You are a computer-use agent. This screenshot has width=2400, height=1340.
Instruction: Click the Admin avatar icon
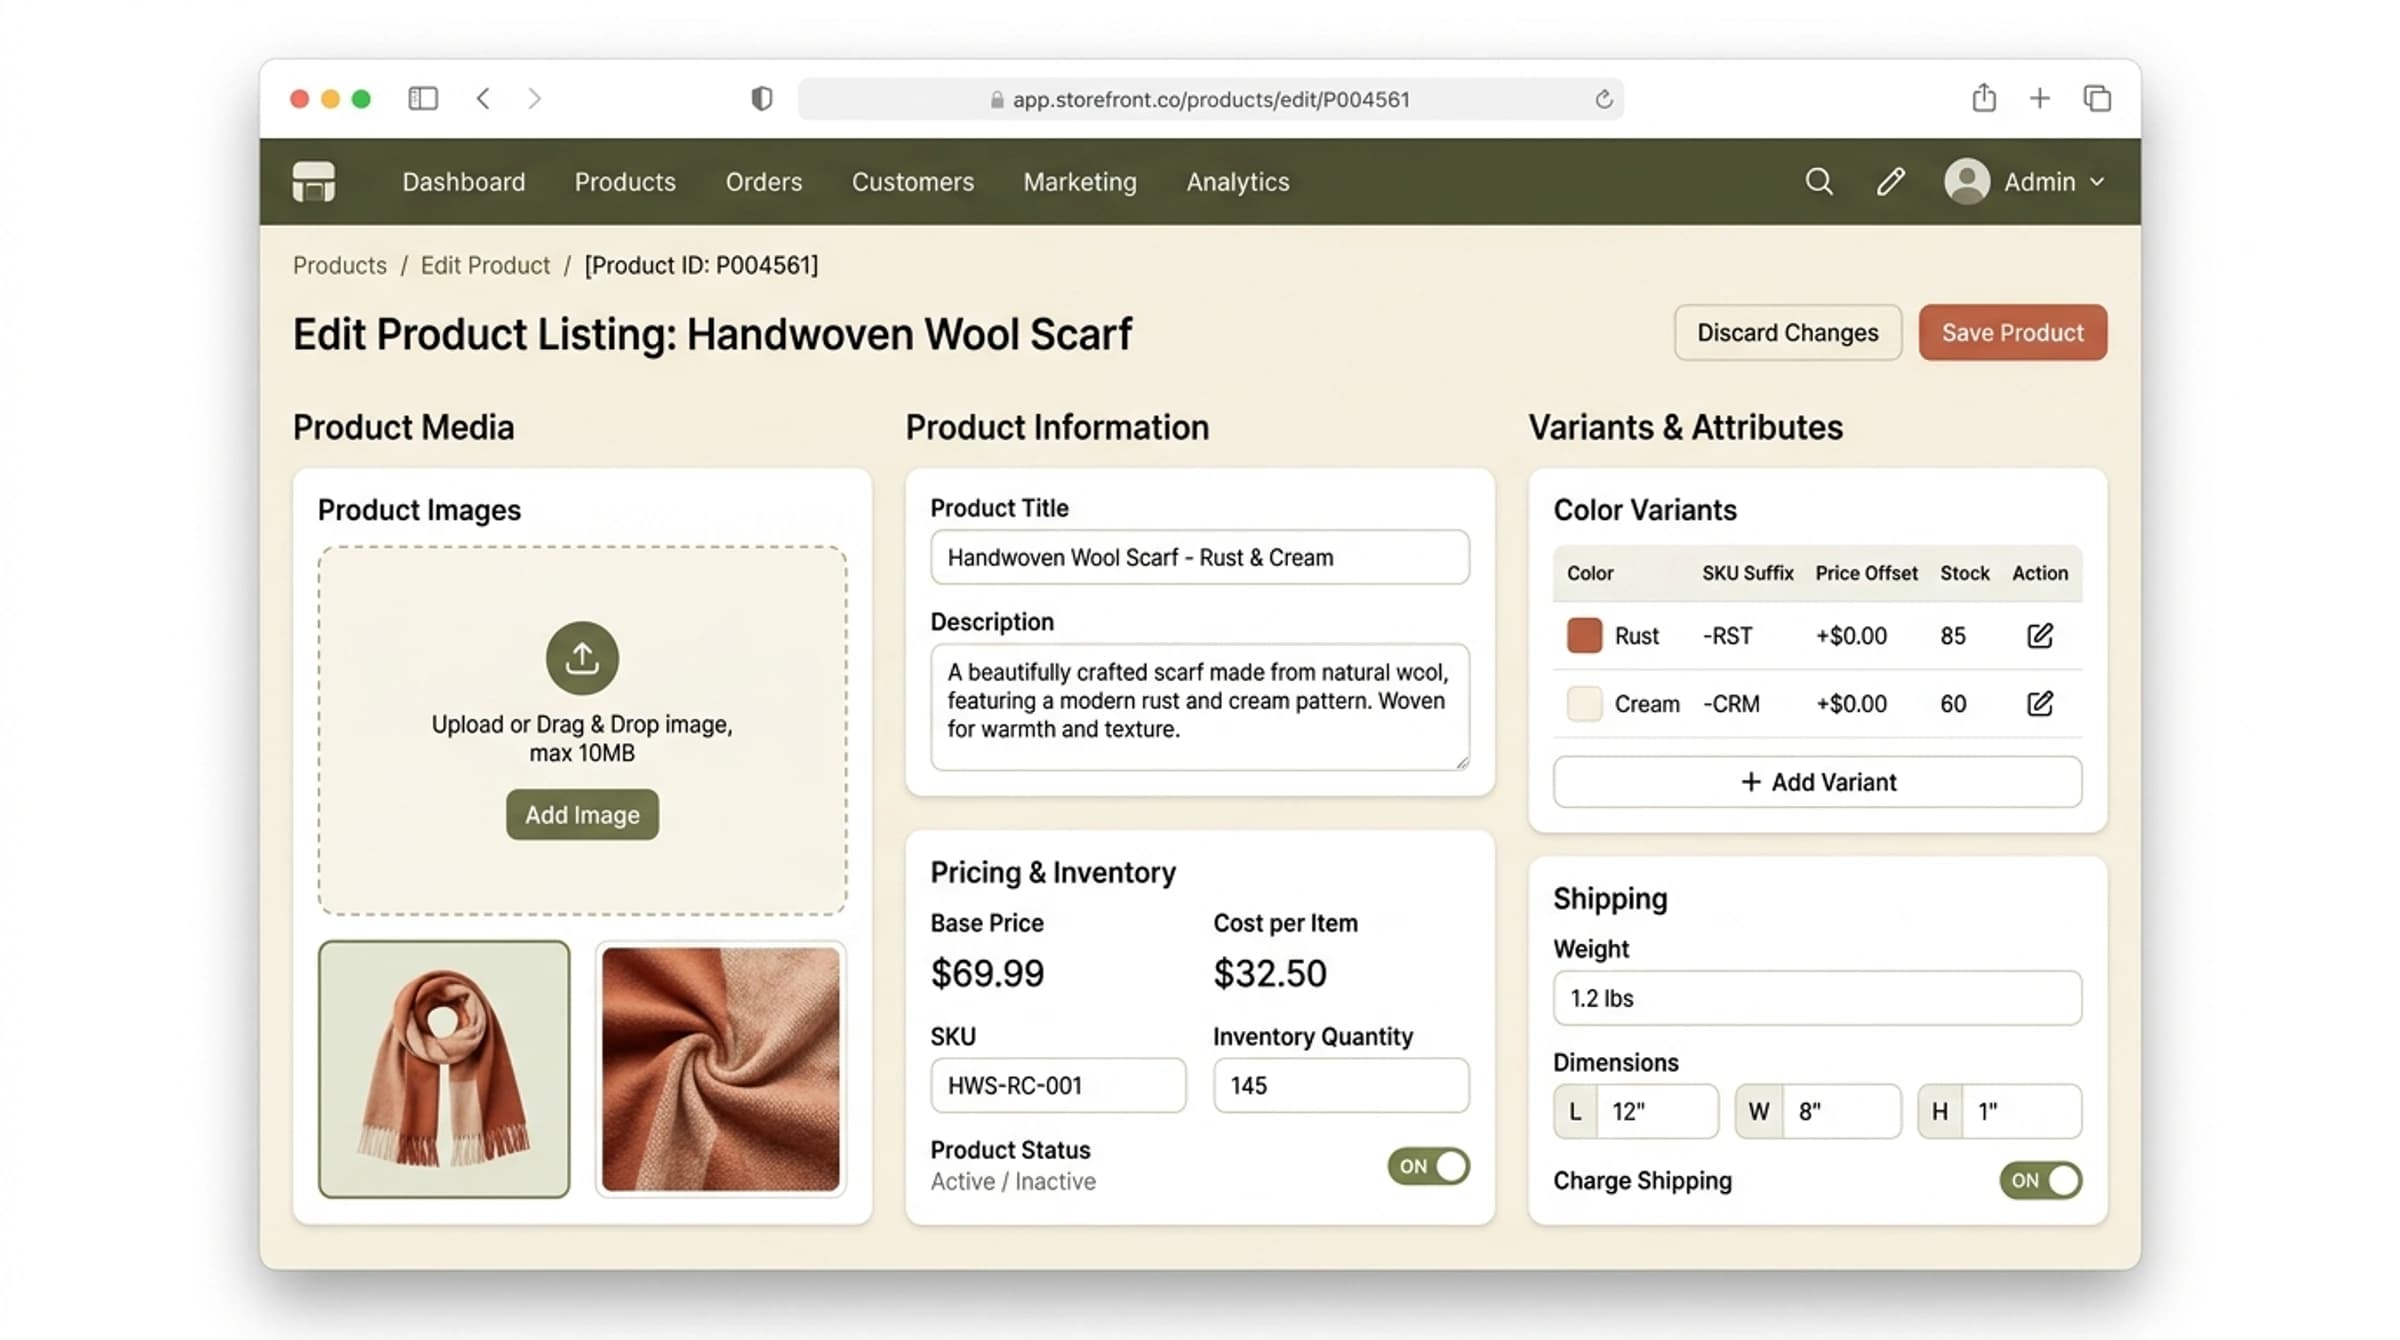tap(1966, 182)
